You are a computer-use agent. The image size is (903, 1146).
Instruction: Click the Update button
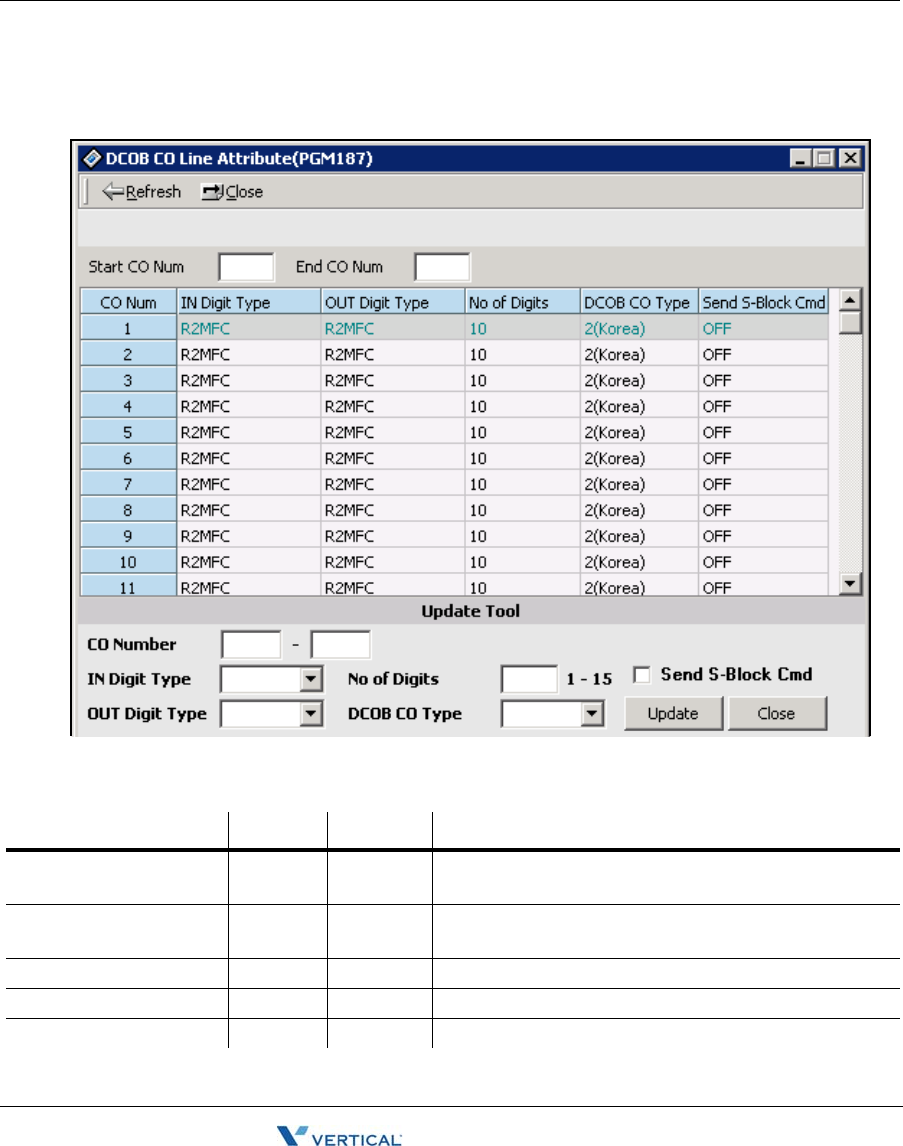point(673,713)
